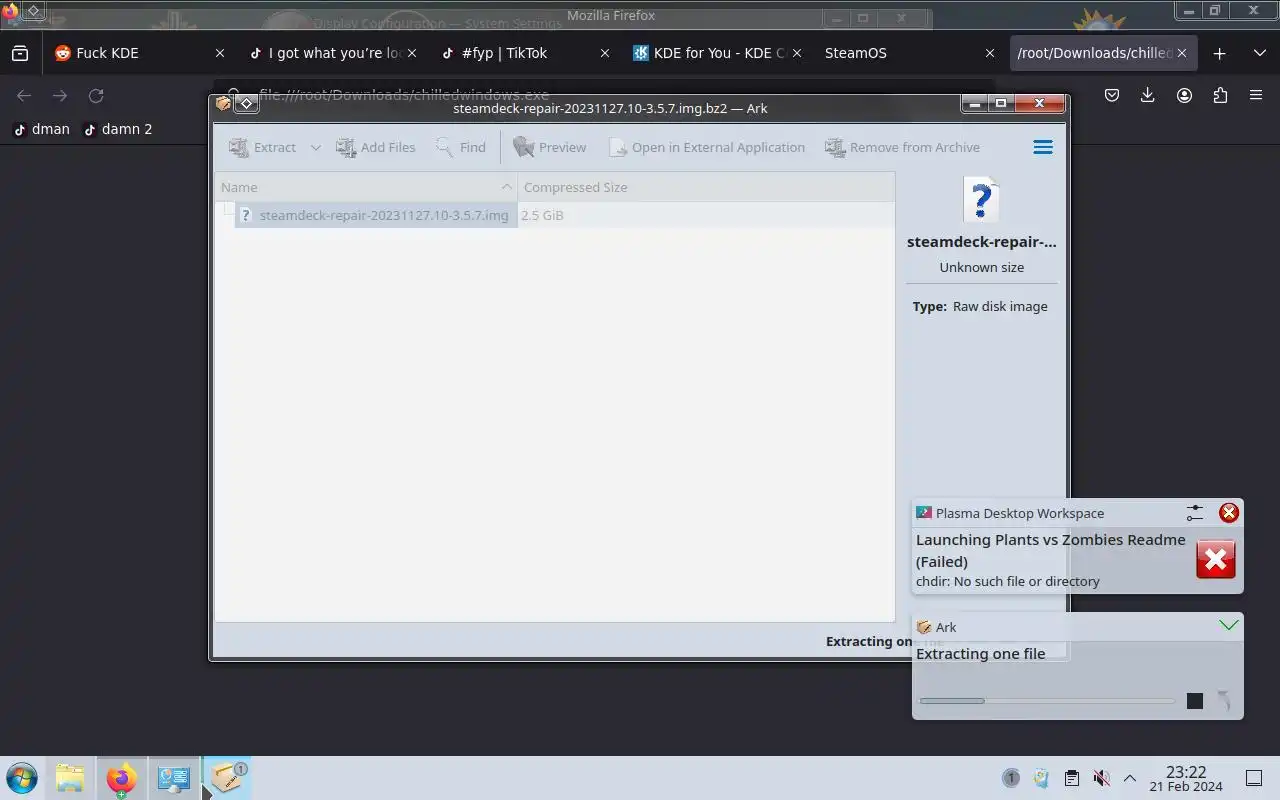Click the Extract button in Ark toolbar
Screen dimensions: 1280x800
[262, 147]
